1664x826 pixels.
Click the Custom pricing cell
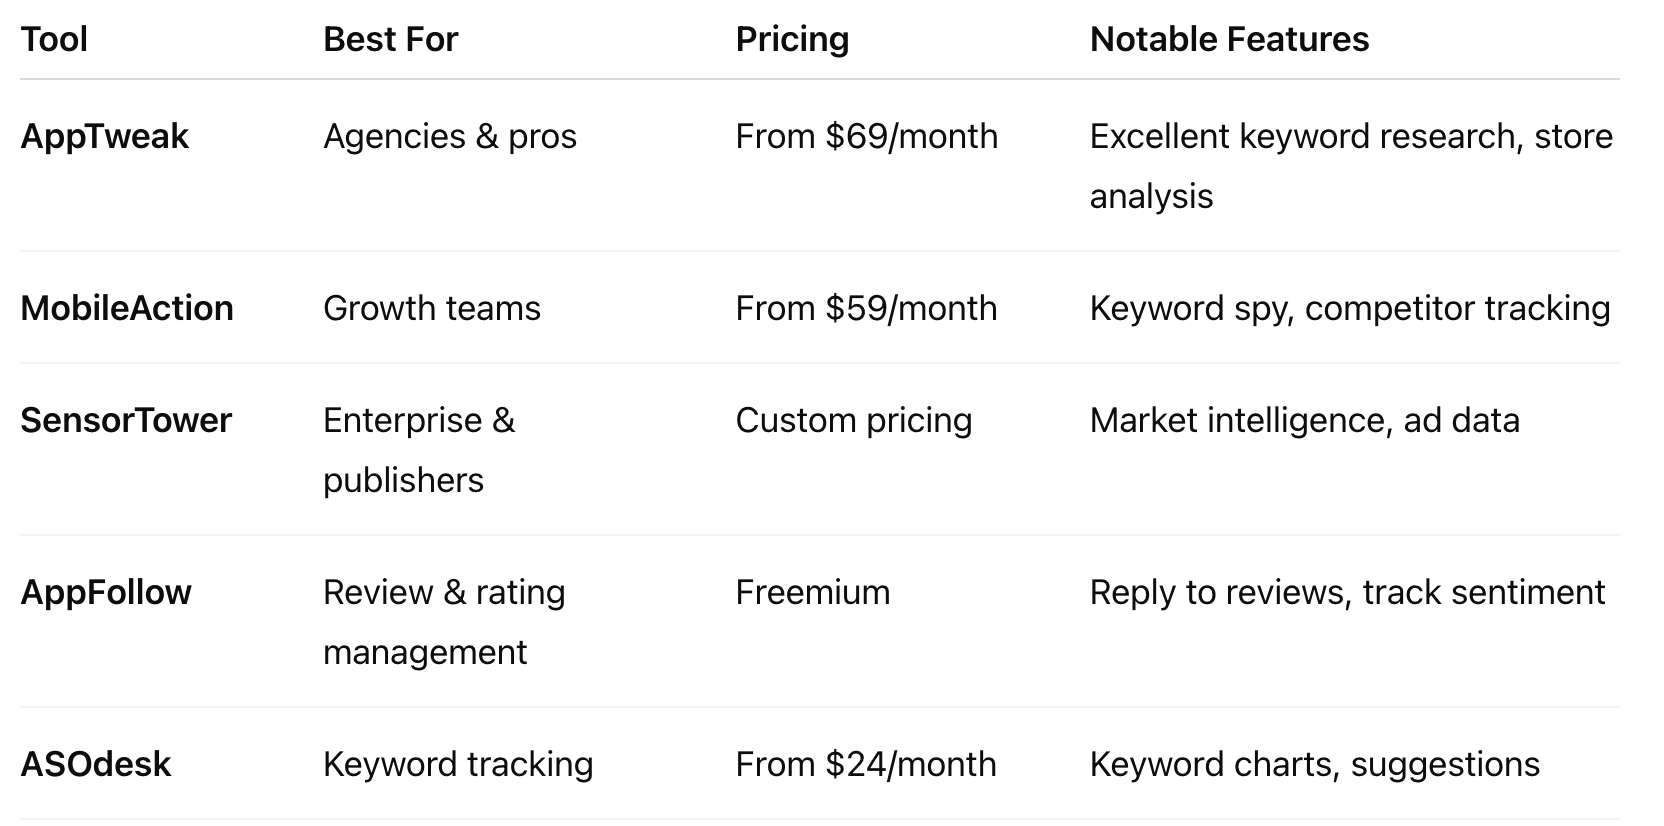pos(853,420)
